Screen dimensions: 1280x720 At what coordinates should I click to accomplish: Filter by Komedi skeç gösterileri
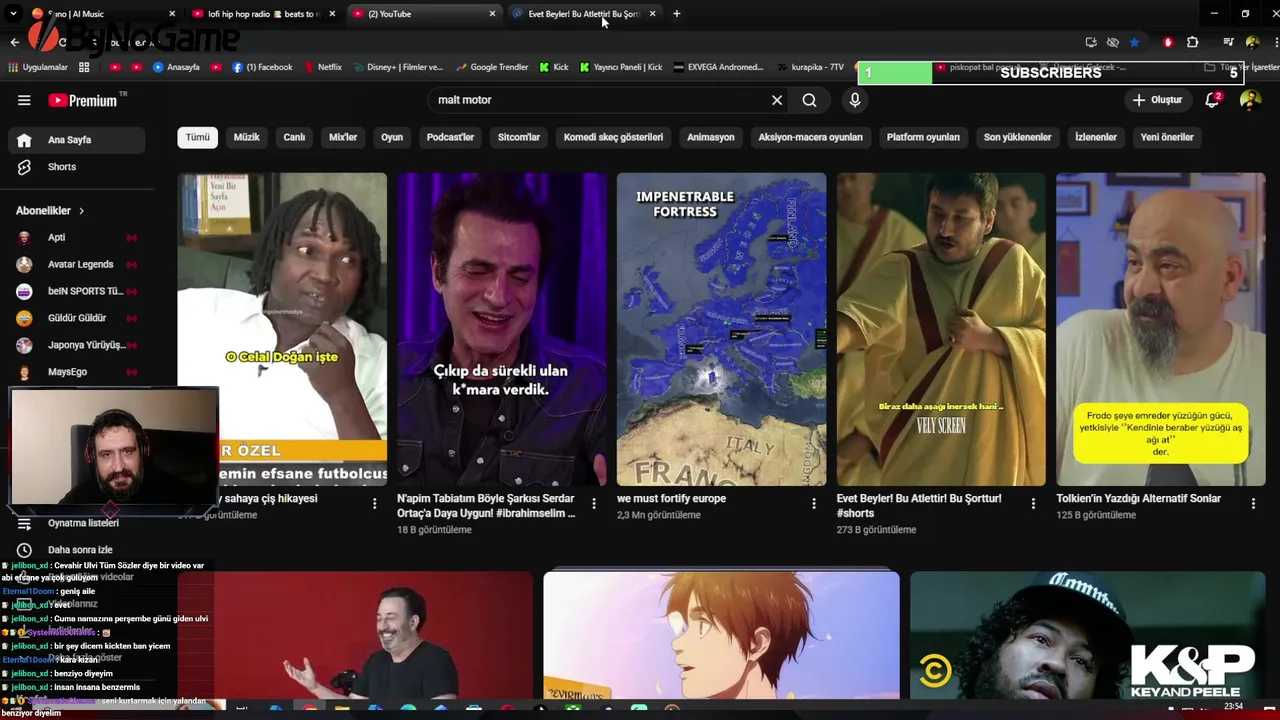613,137
